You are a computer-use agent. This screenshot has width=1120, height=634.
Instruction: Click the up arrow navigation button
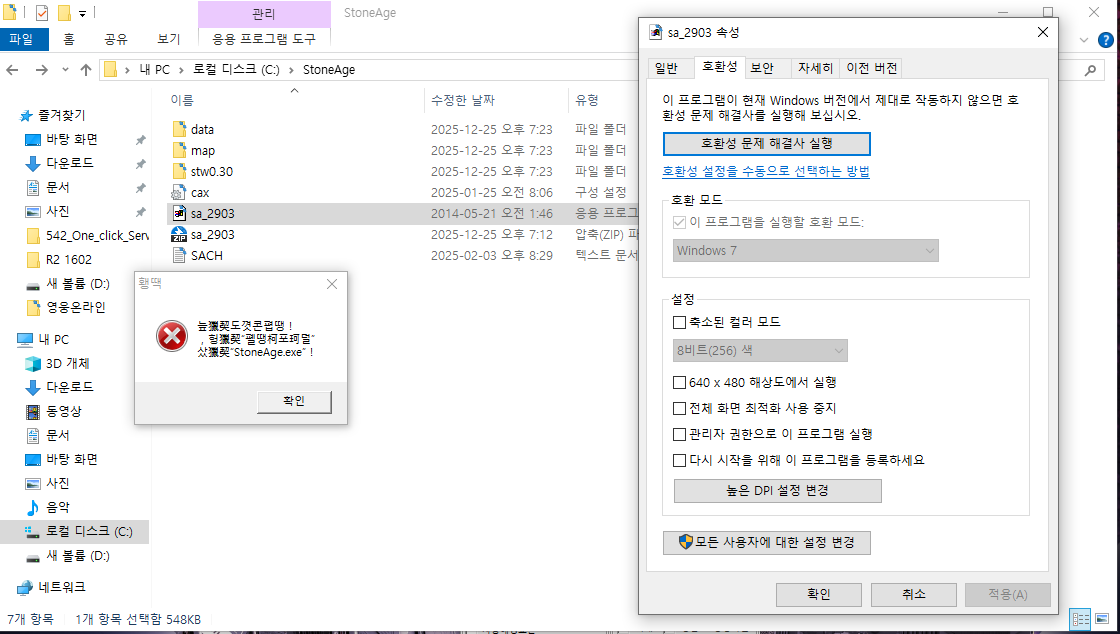point(86,70)
